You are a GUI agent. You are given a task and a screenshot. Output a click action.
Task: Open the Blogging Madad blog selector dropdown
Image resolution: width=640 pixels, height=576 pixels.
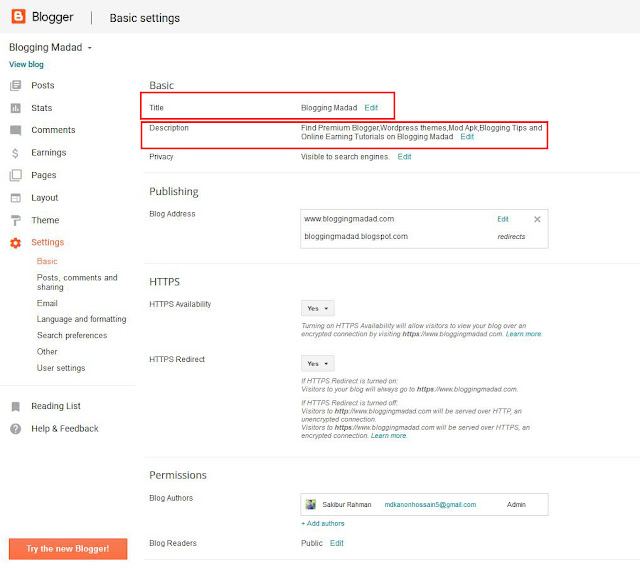[50, 47]
